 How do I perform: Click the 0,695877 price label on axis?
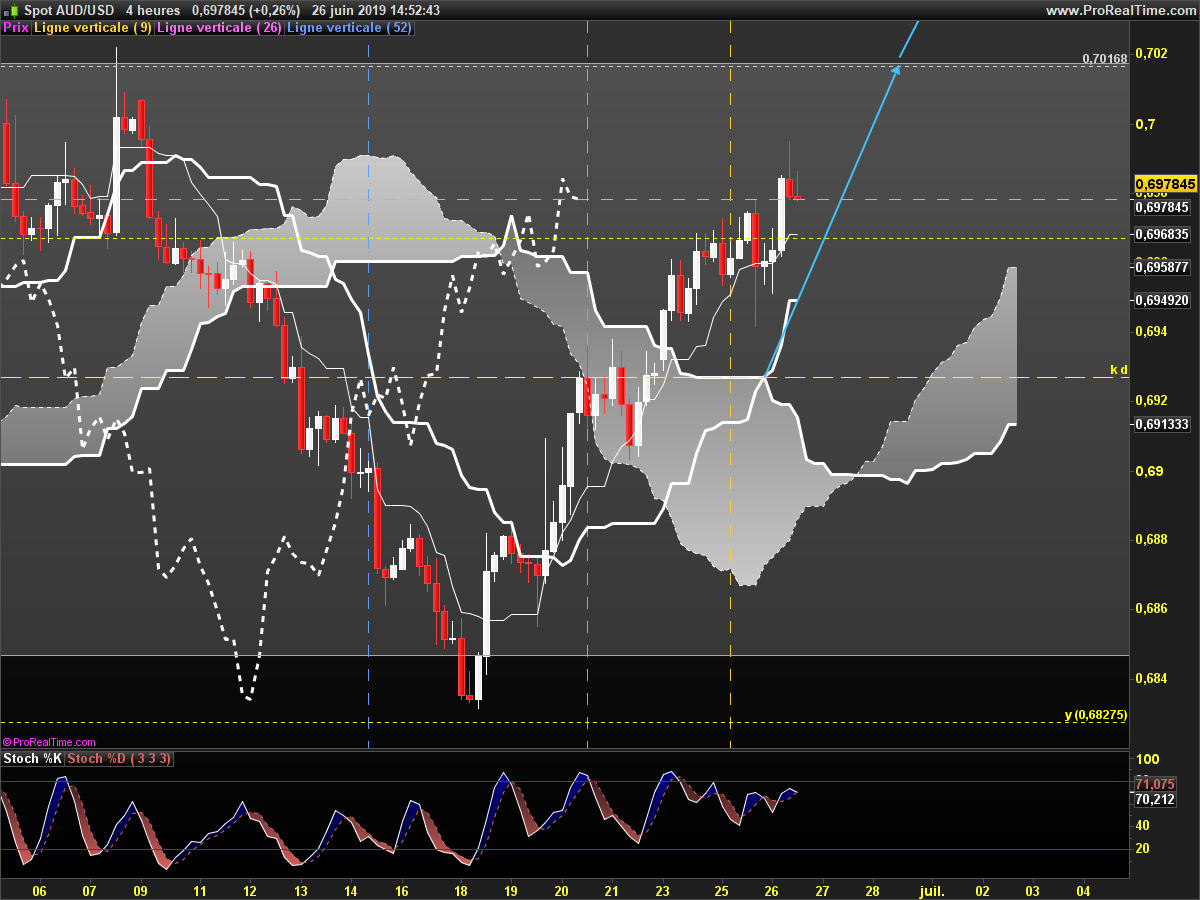coord(1162,267)
